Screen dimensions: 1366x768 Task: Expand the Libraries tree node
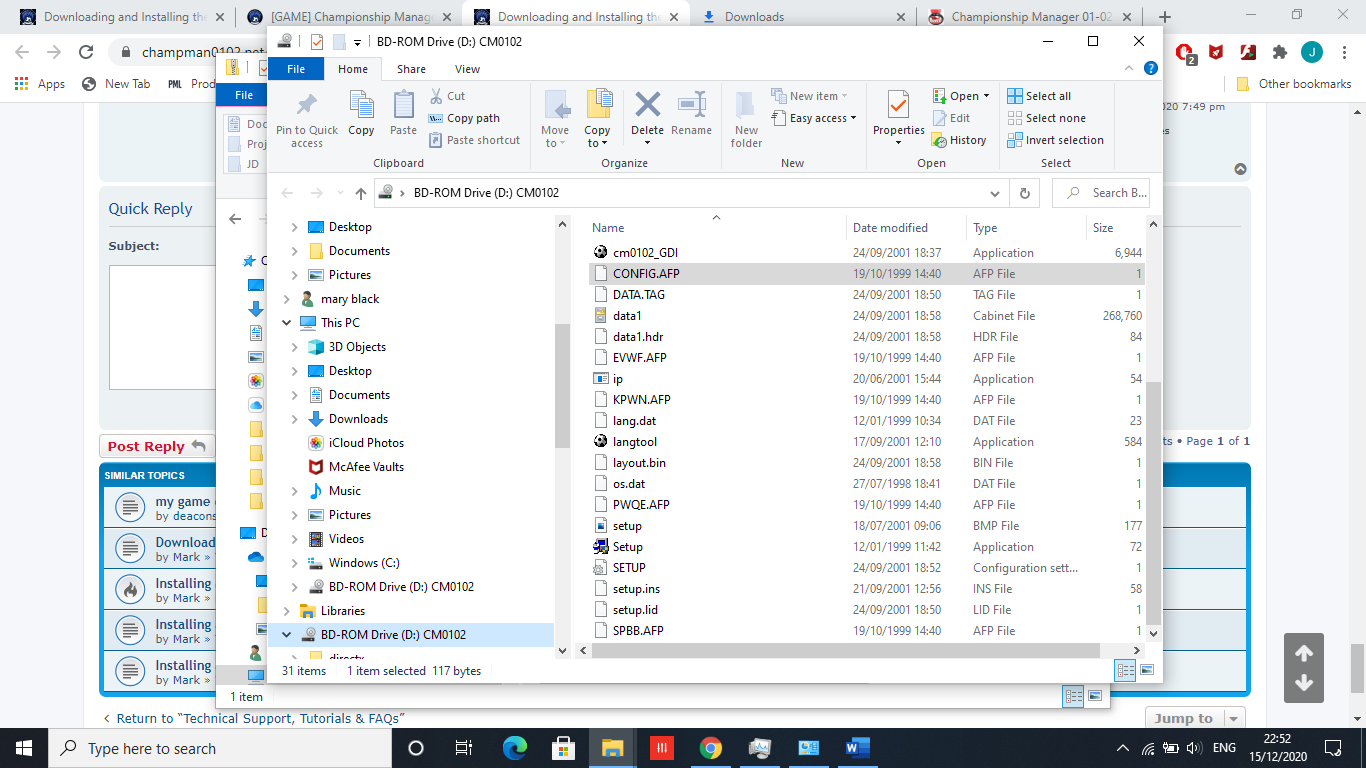click(x=287, y=611)
